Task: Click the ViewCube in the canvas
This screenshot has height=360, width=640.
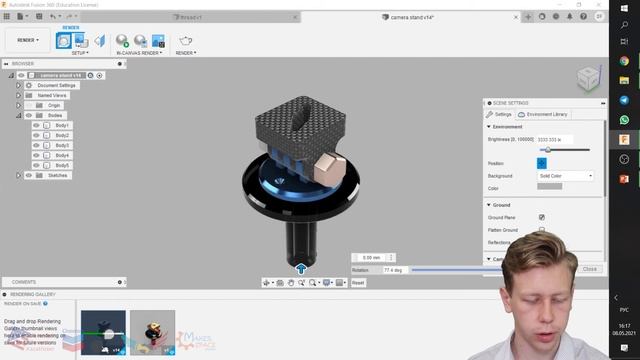Action: point(589,78)
